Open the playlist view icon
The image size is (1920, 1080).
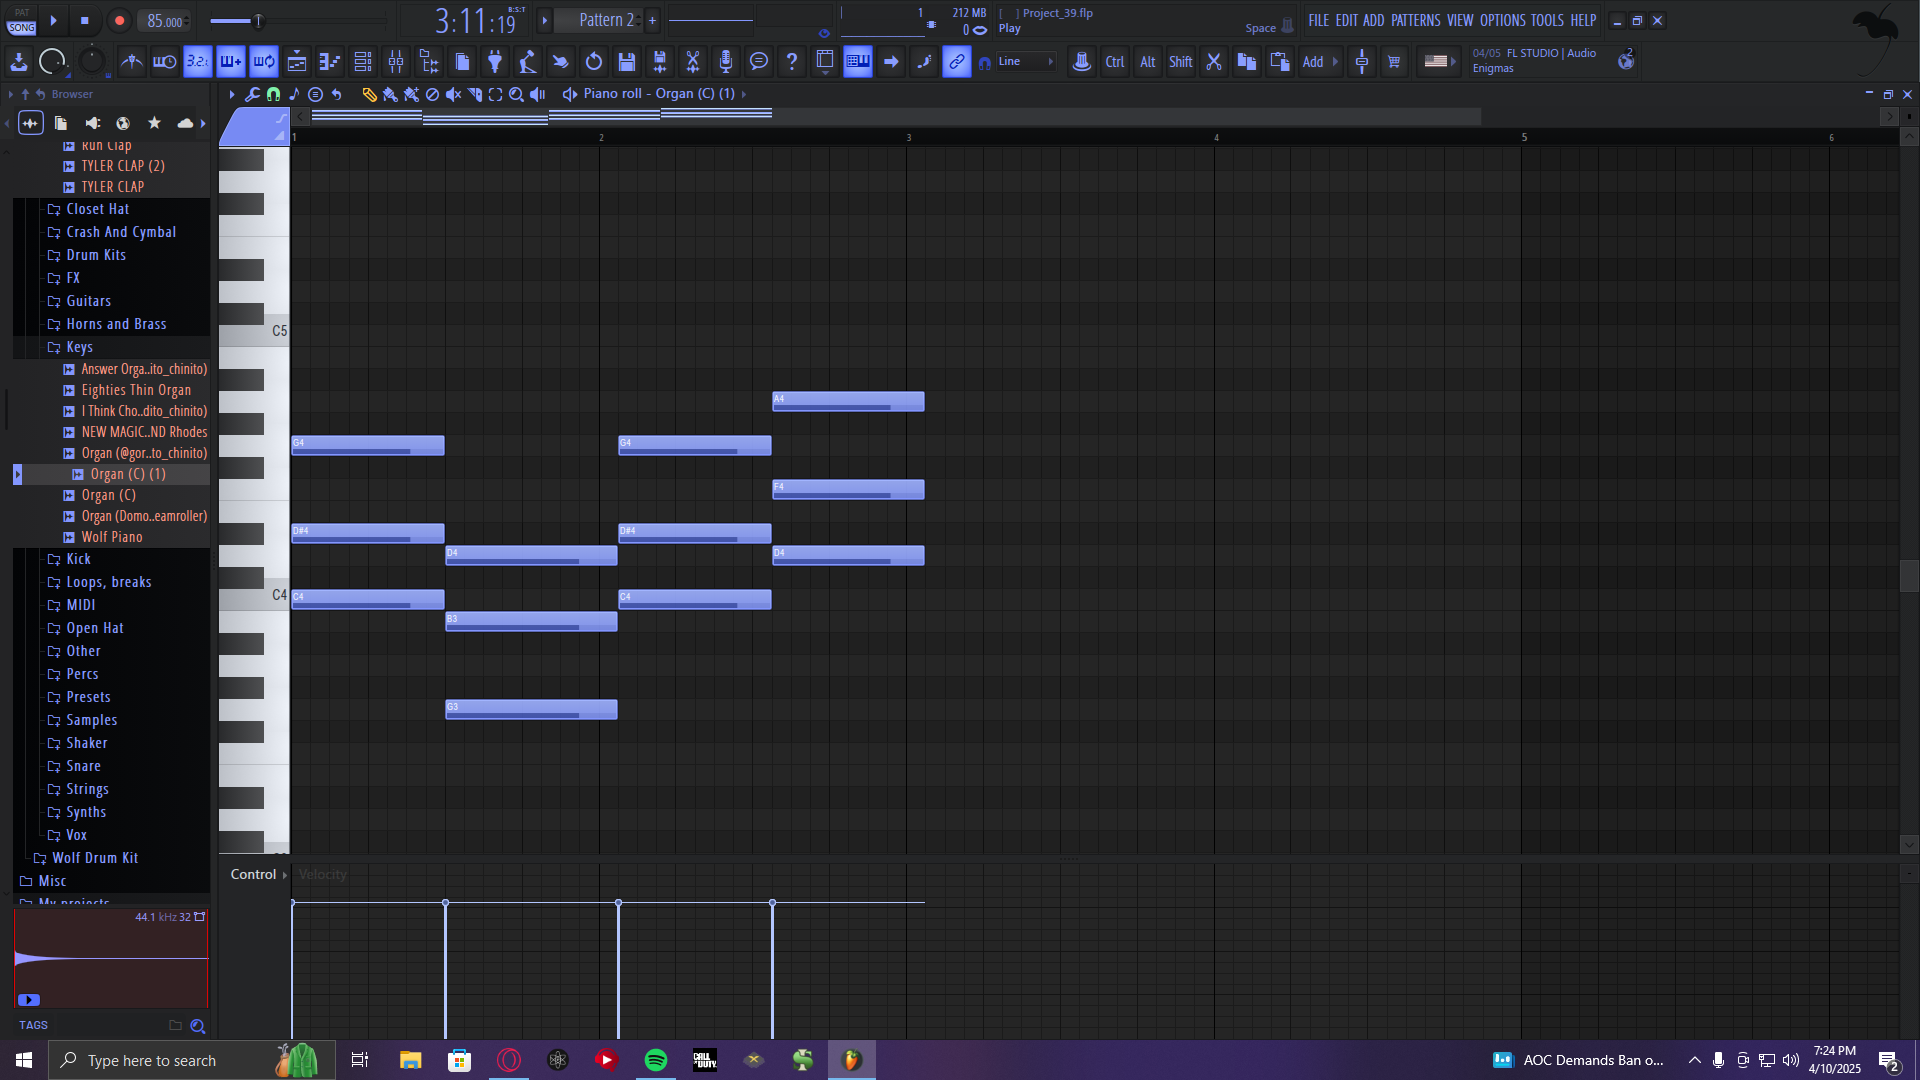click(297, 62)
